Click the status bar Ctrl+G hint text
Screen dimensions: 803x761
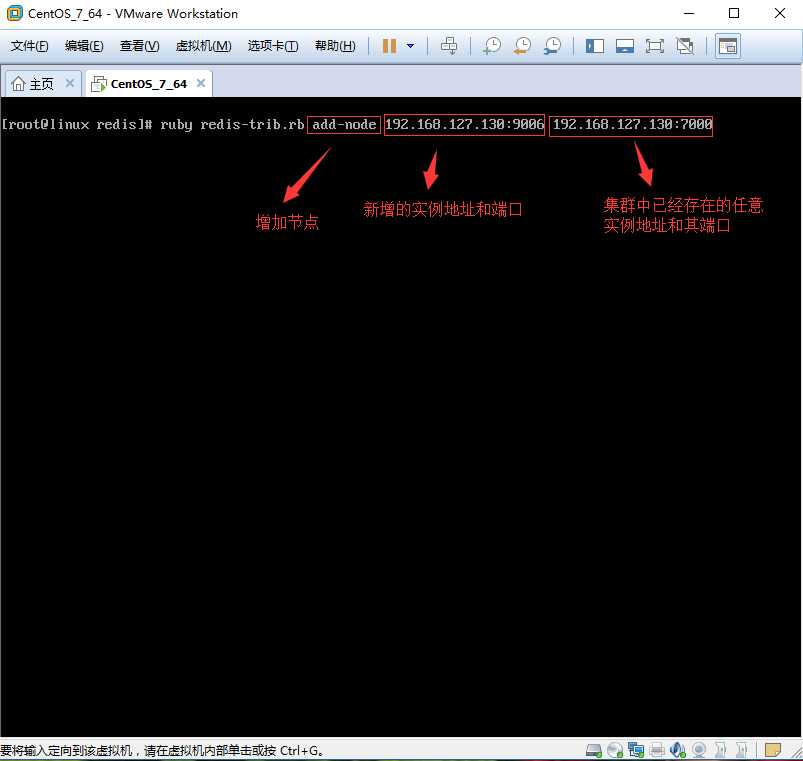pos(162,751)
